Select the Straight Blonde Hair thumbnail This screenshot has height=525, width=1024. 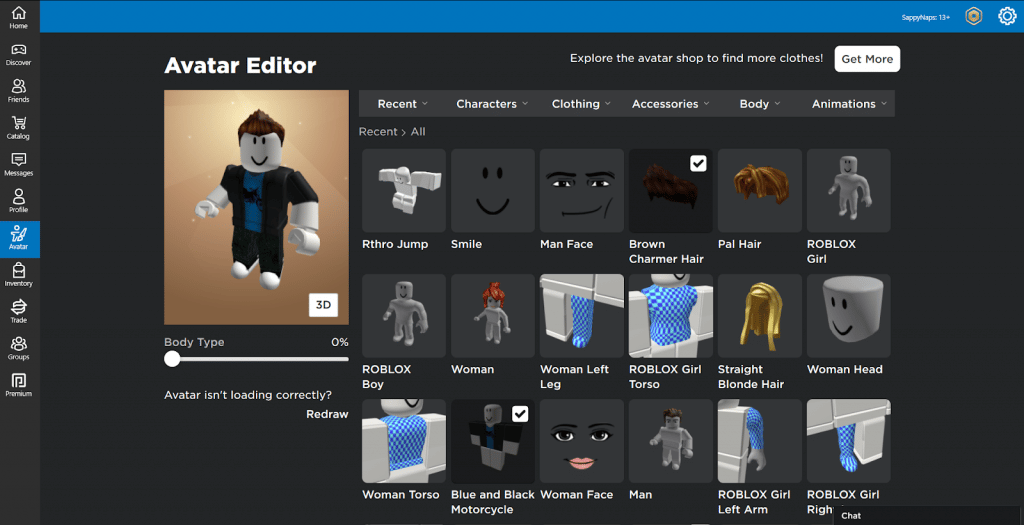point(760,315)
